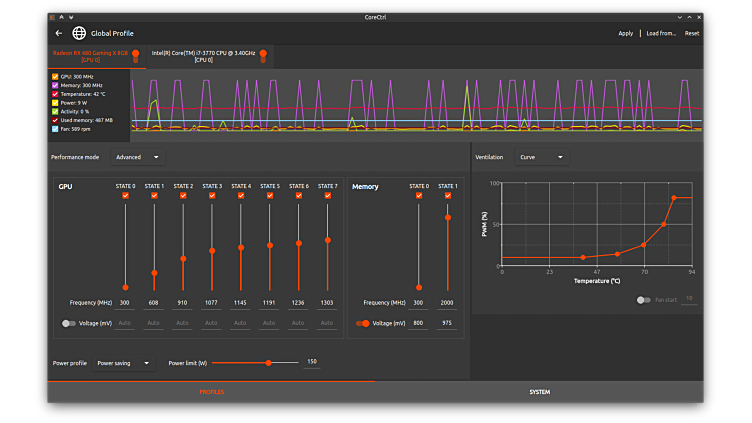Click the back arrow icon
Image resolution: width=752 pixels, height=423 pixels.
click(59, 33)
